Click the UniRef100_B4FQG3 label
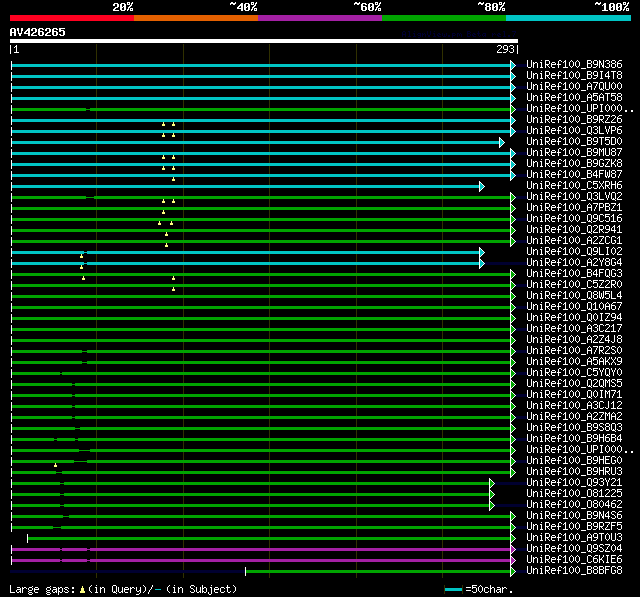640x597 pixels. [574, 274]
